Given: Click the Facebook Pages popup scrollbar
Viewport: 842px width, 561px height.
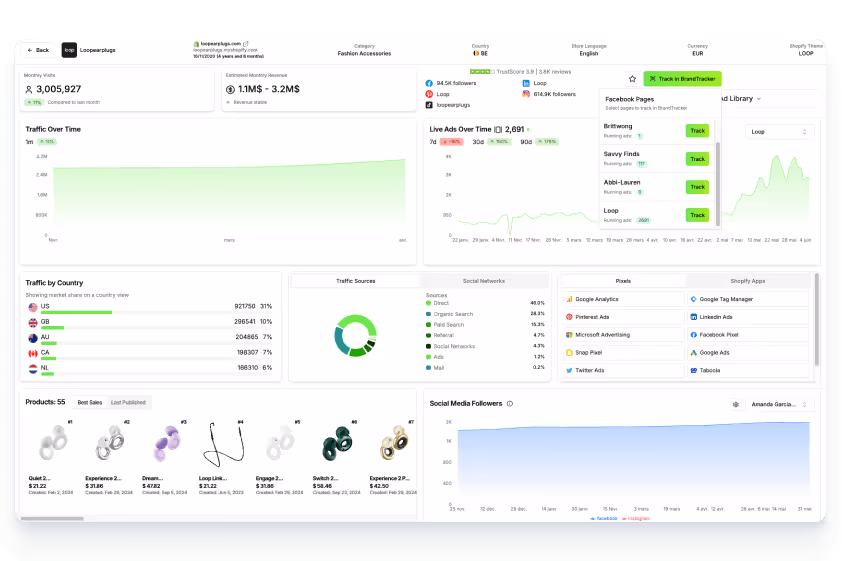Looking at the screenshot, I should click(718, 184).
